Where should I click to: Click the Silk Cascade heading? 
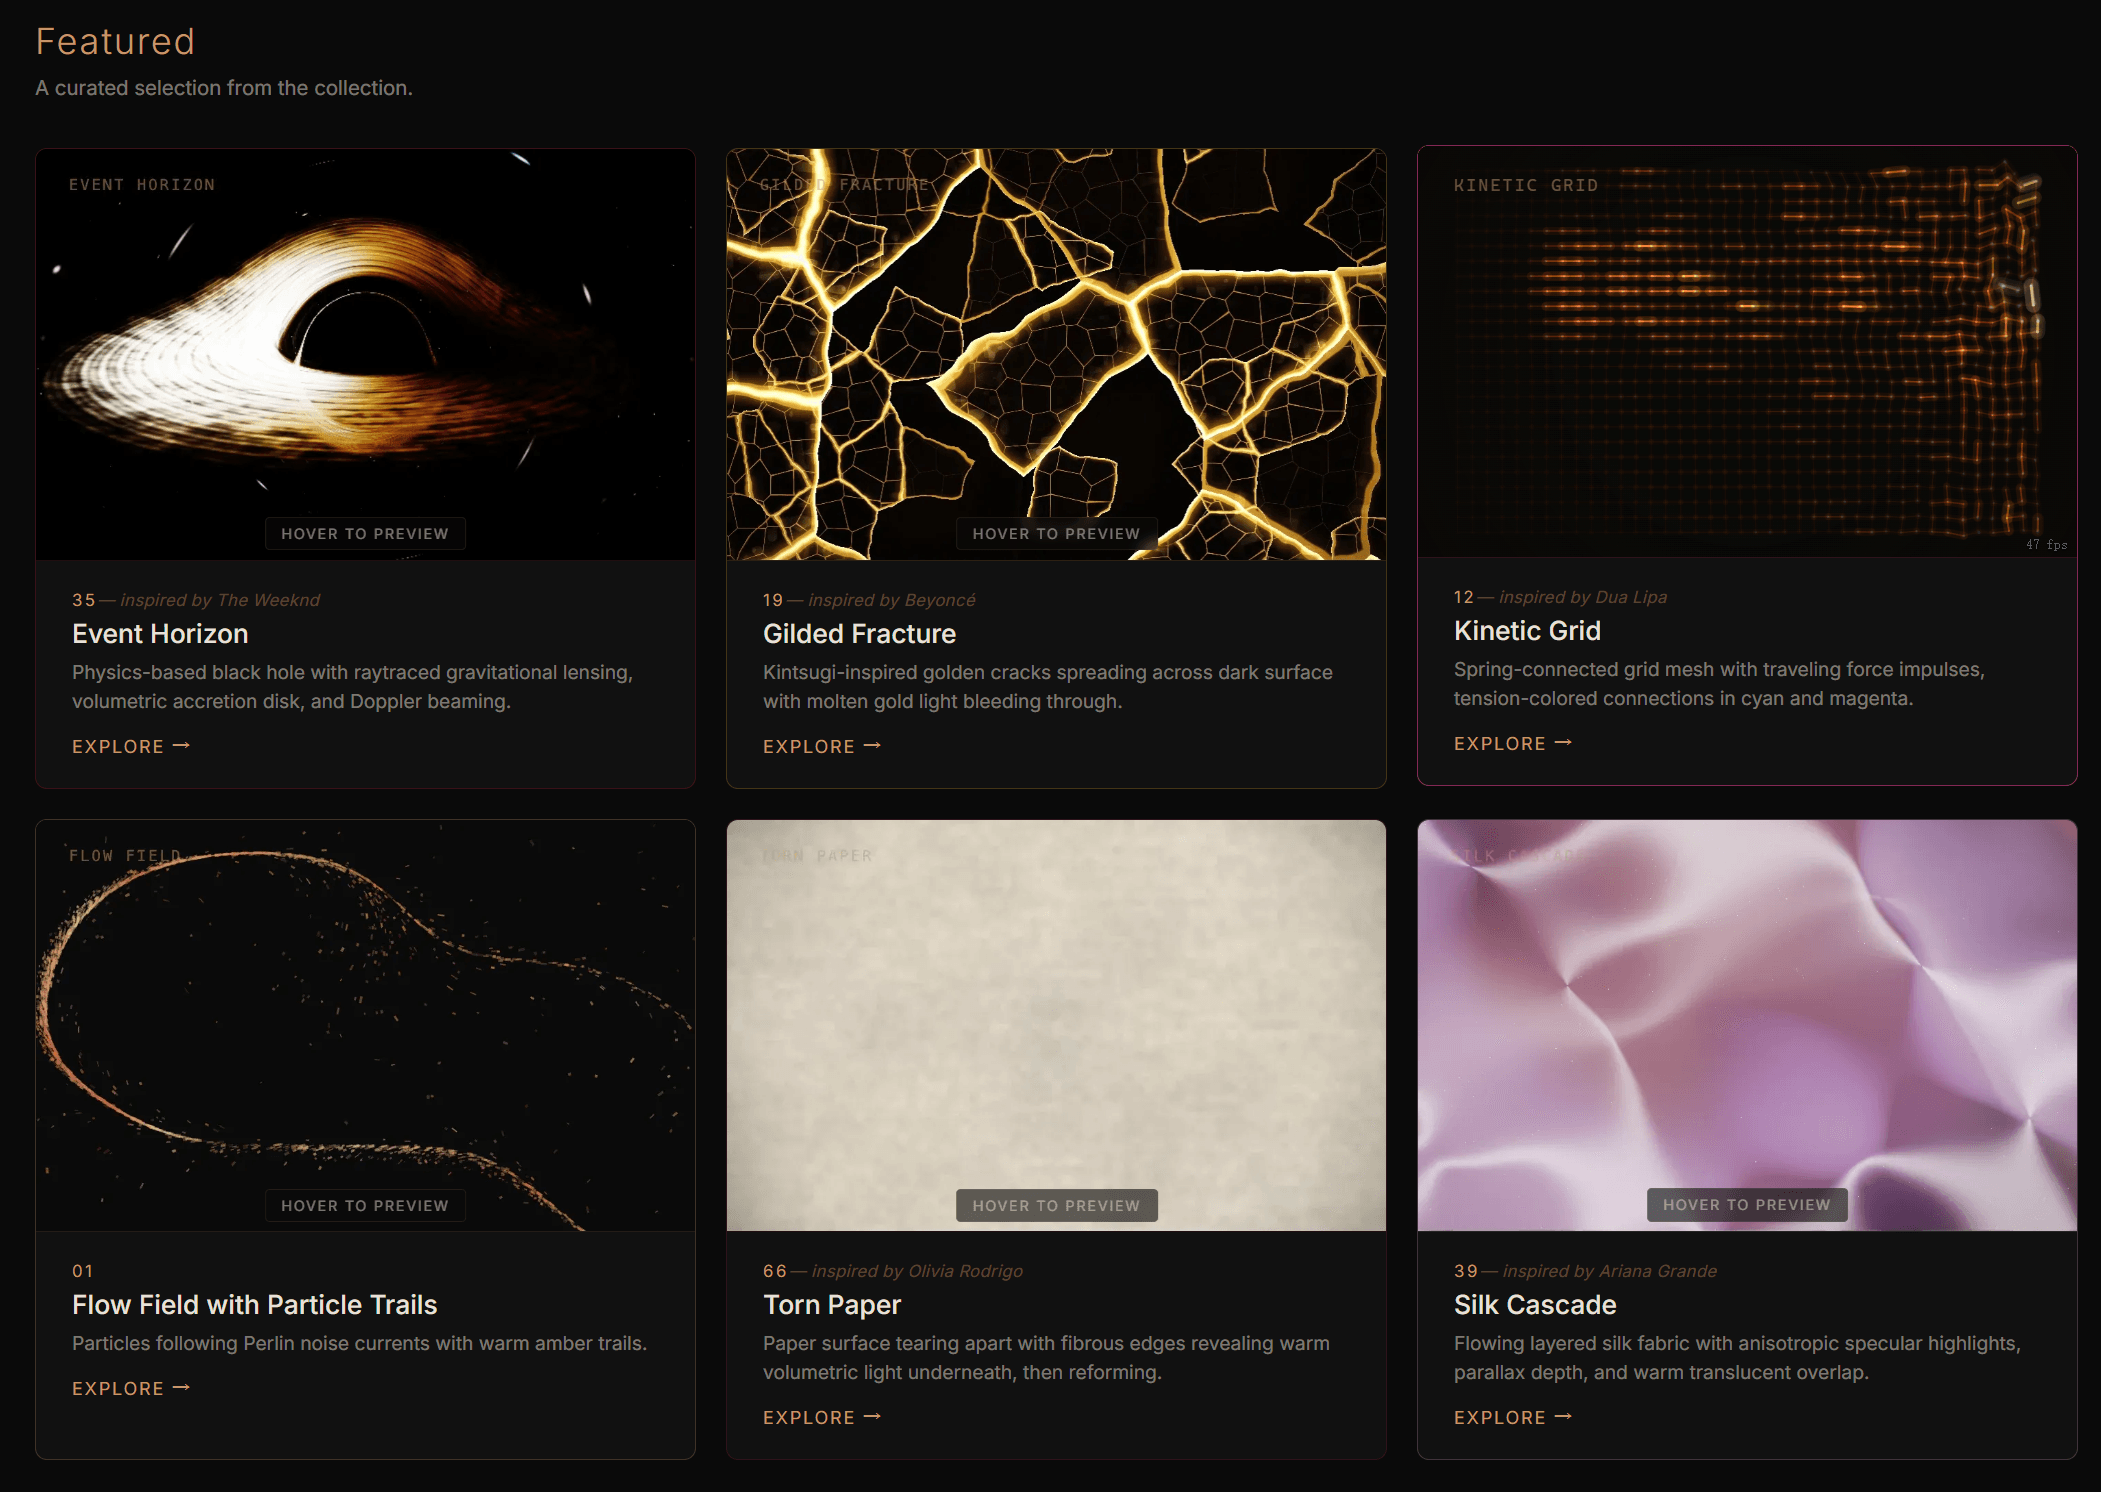(x=1534, y=1305)
